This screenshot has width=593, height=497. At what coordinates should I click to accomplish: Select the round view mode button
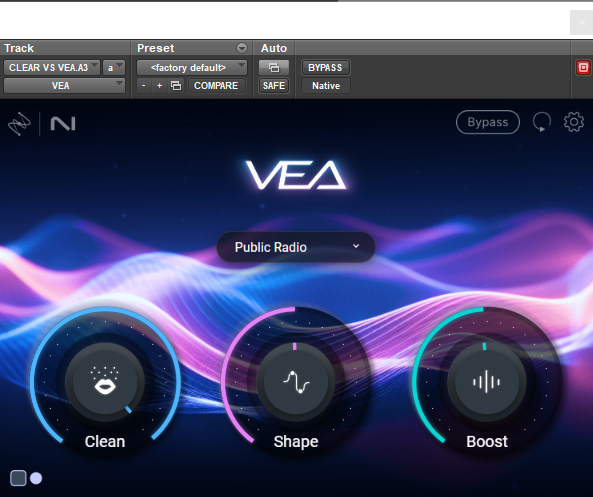click(36, 478)
